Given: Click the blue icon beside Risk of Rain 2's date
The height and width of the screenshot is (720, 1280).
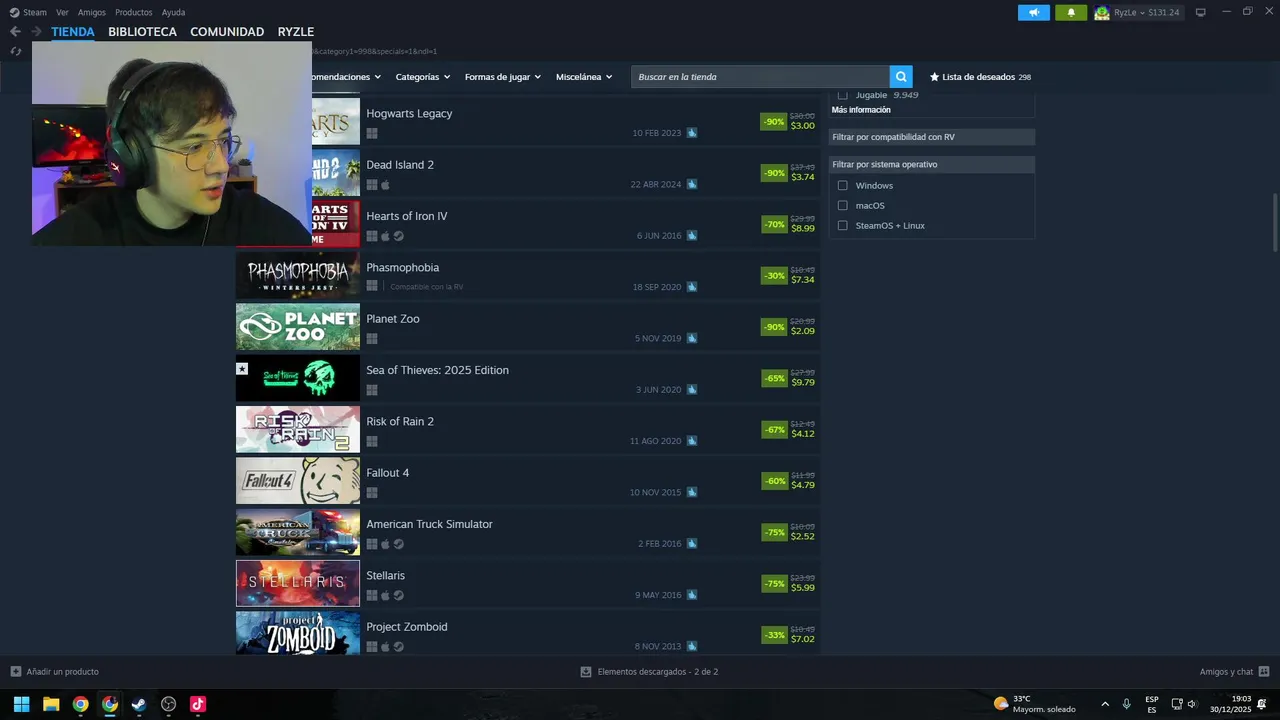Looking at the screenshot, I should pyautogui.click(x=691, y=441).
